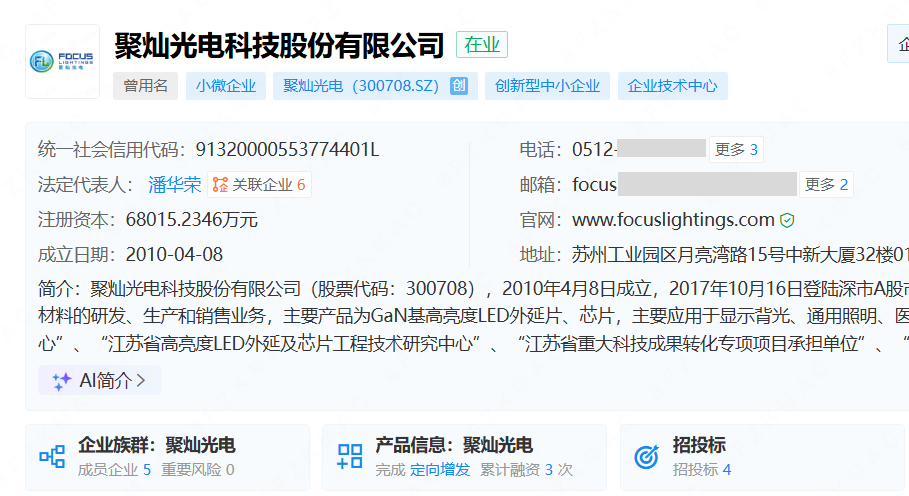Select the 企业技术中心 tag
The width and height of the screenshot is (909, 496).
point(672,86)
